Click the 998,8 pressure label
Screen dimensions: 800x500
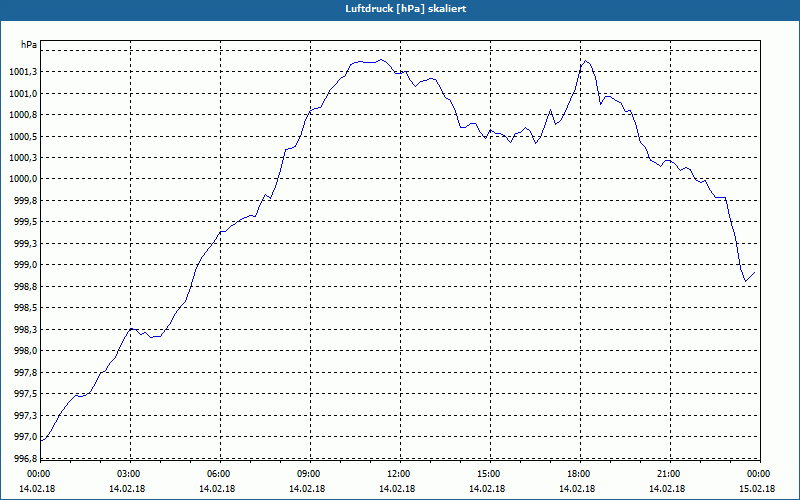(x=25, y=287)
